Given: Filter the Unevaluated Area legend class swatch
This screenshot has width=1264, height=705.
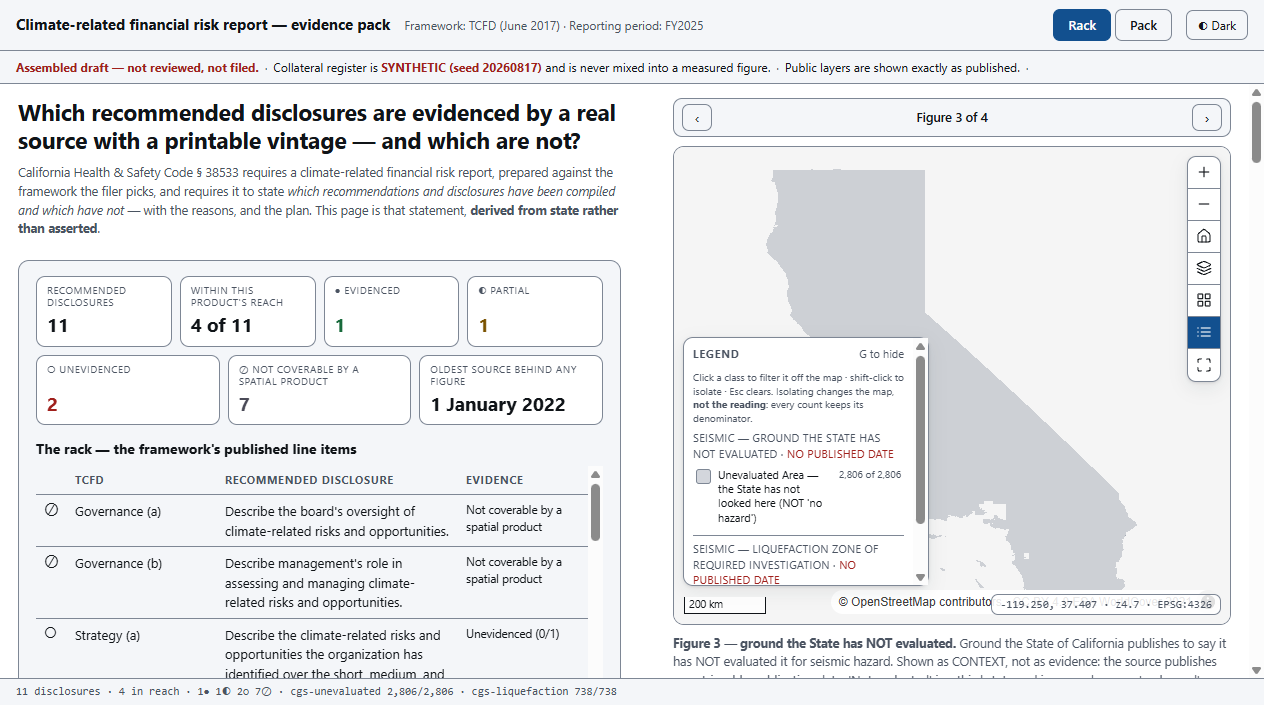Looking at the screenshot, I should click(704, 476).
